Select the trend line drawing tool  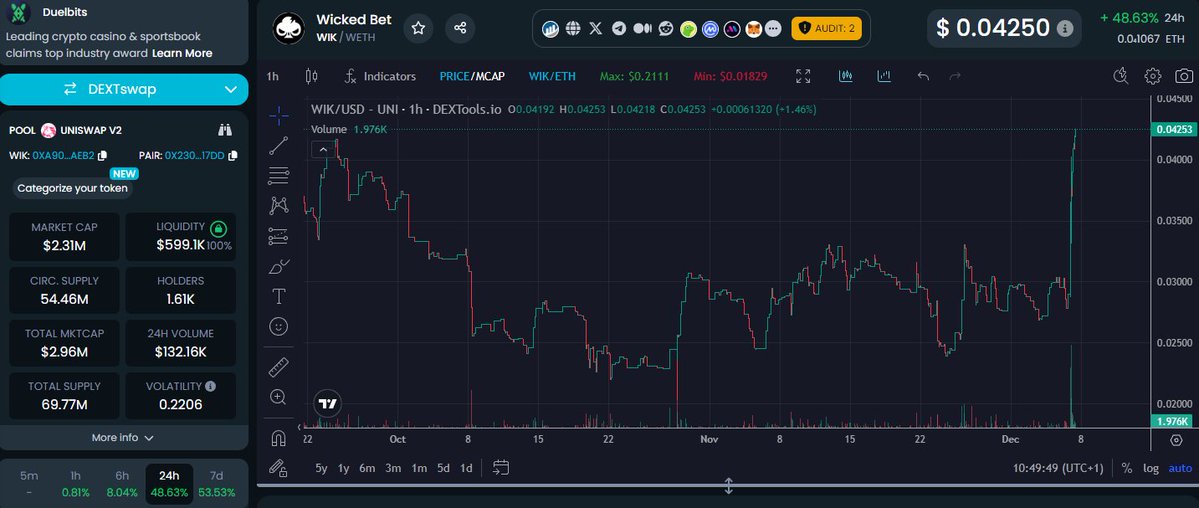(x=279, y=146)
